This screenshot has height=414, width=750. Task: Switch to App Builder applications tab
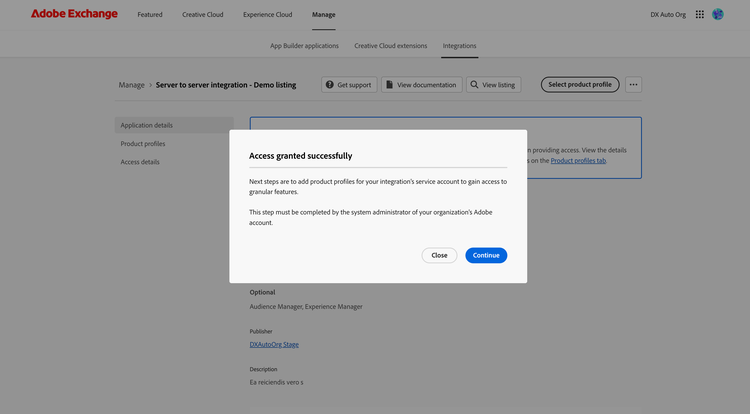(304, 46)
